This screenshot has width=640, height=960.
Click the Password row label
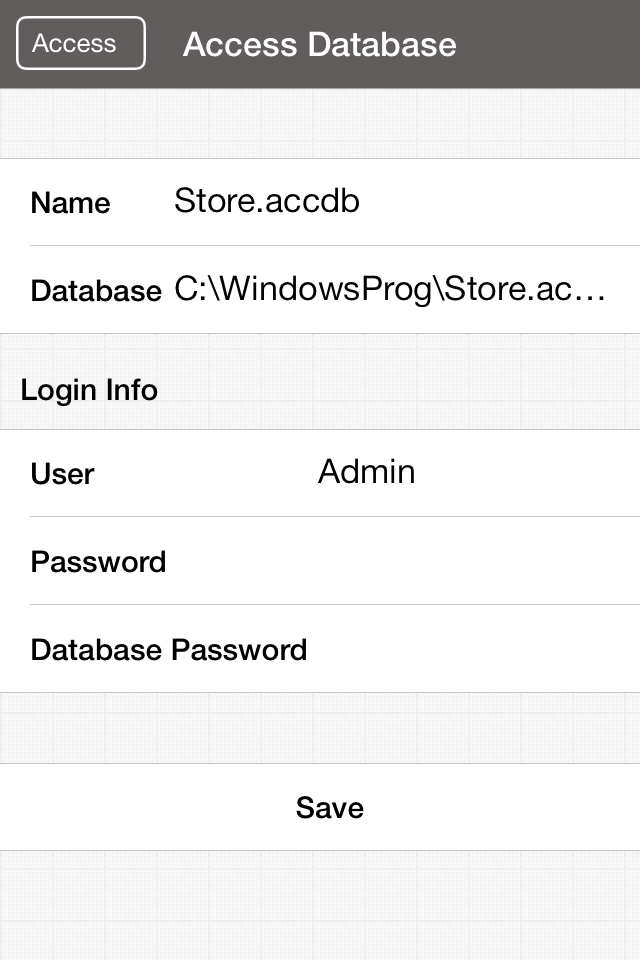pyautogui.click(x=98, y=561)
